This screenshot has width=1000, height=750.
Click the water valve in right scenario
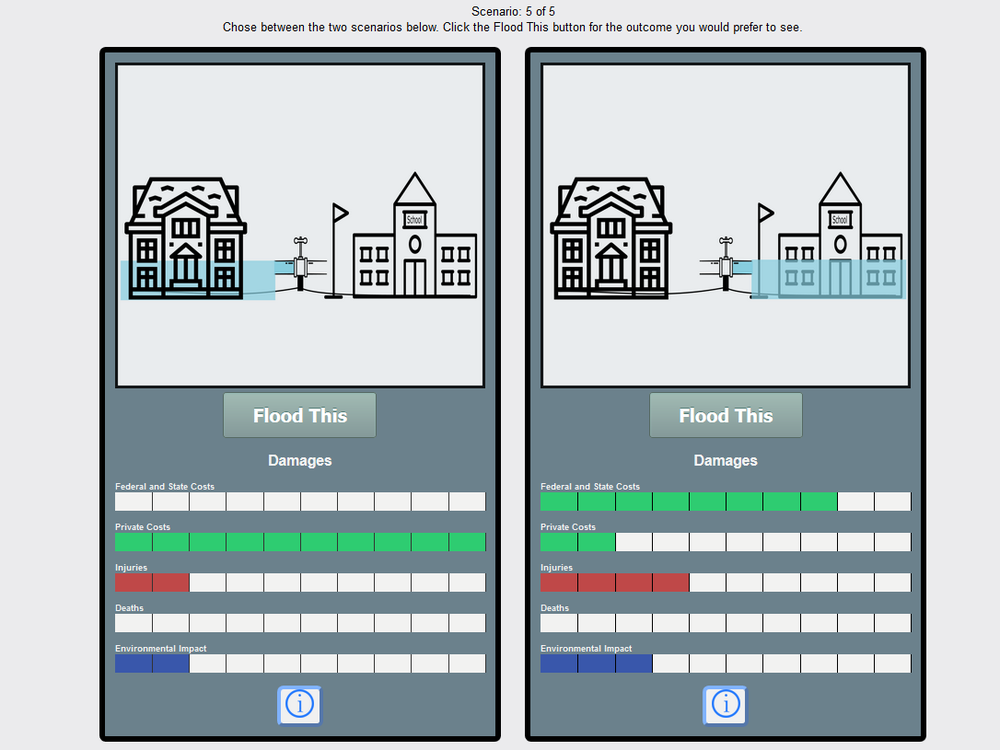click(x=726, y=262)
